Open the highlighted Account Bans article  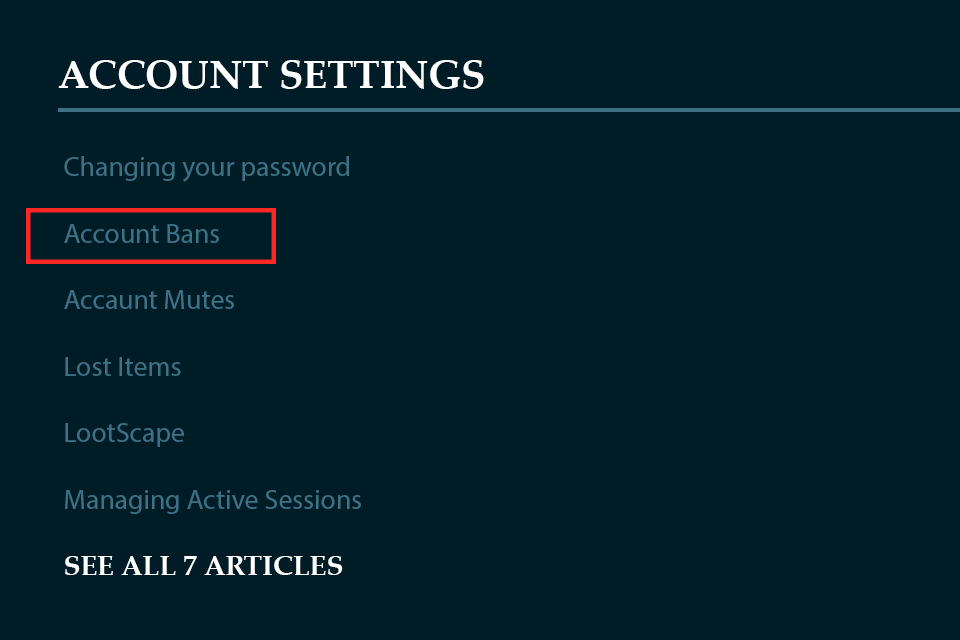pos(142,235)
